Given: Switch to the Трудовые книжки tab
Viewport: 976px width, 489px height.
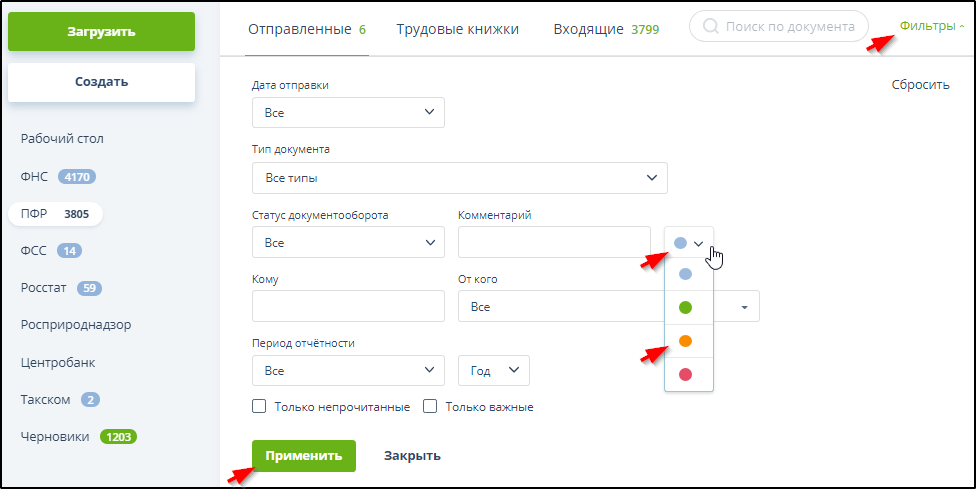Looking at the screenshot, I should pos(457,29).
